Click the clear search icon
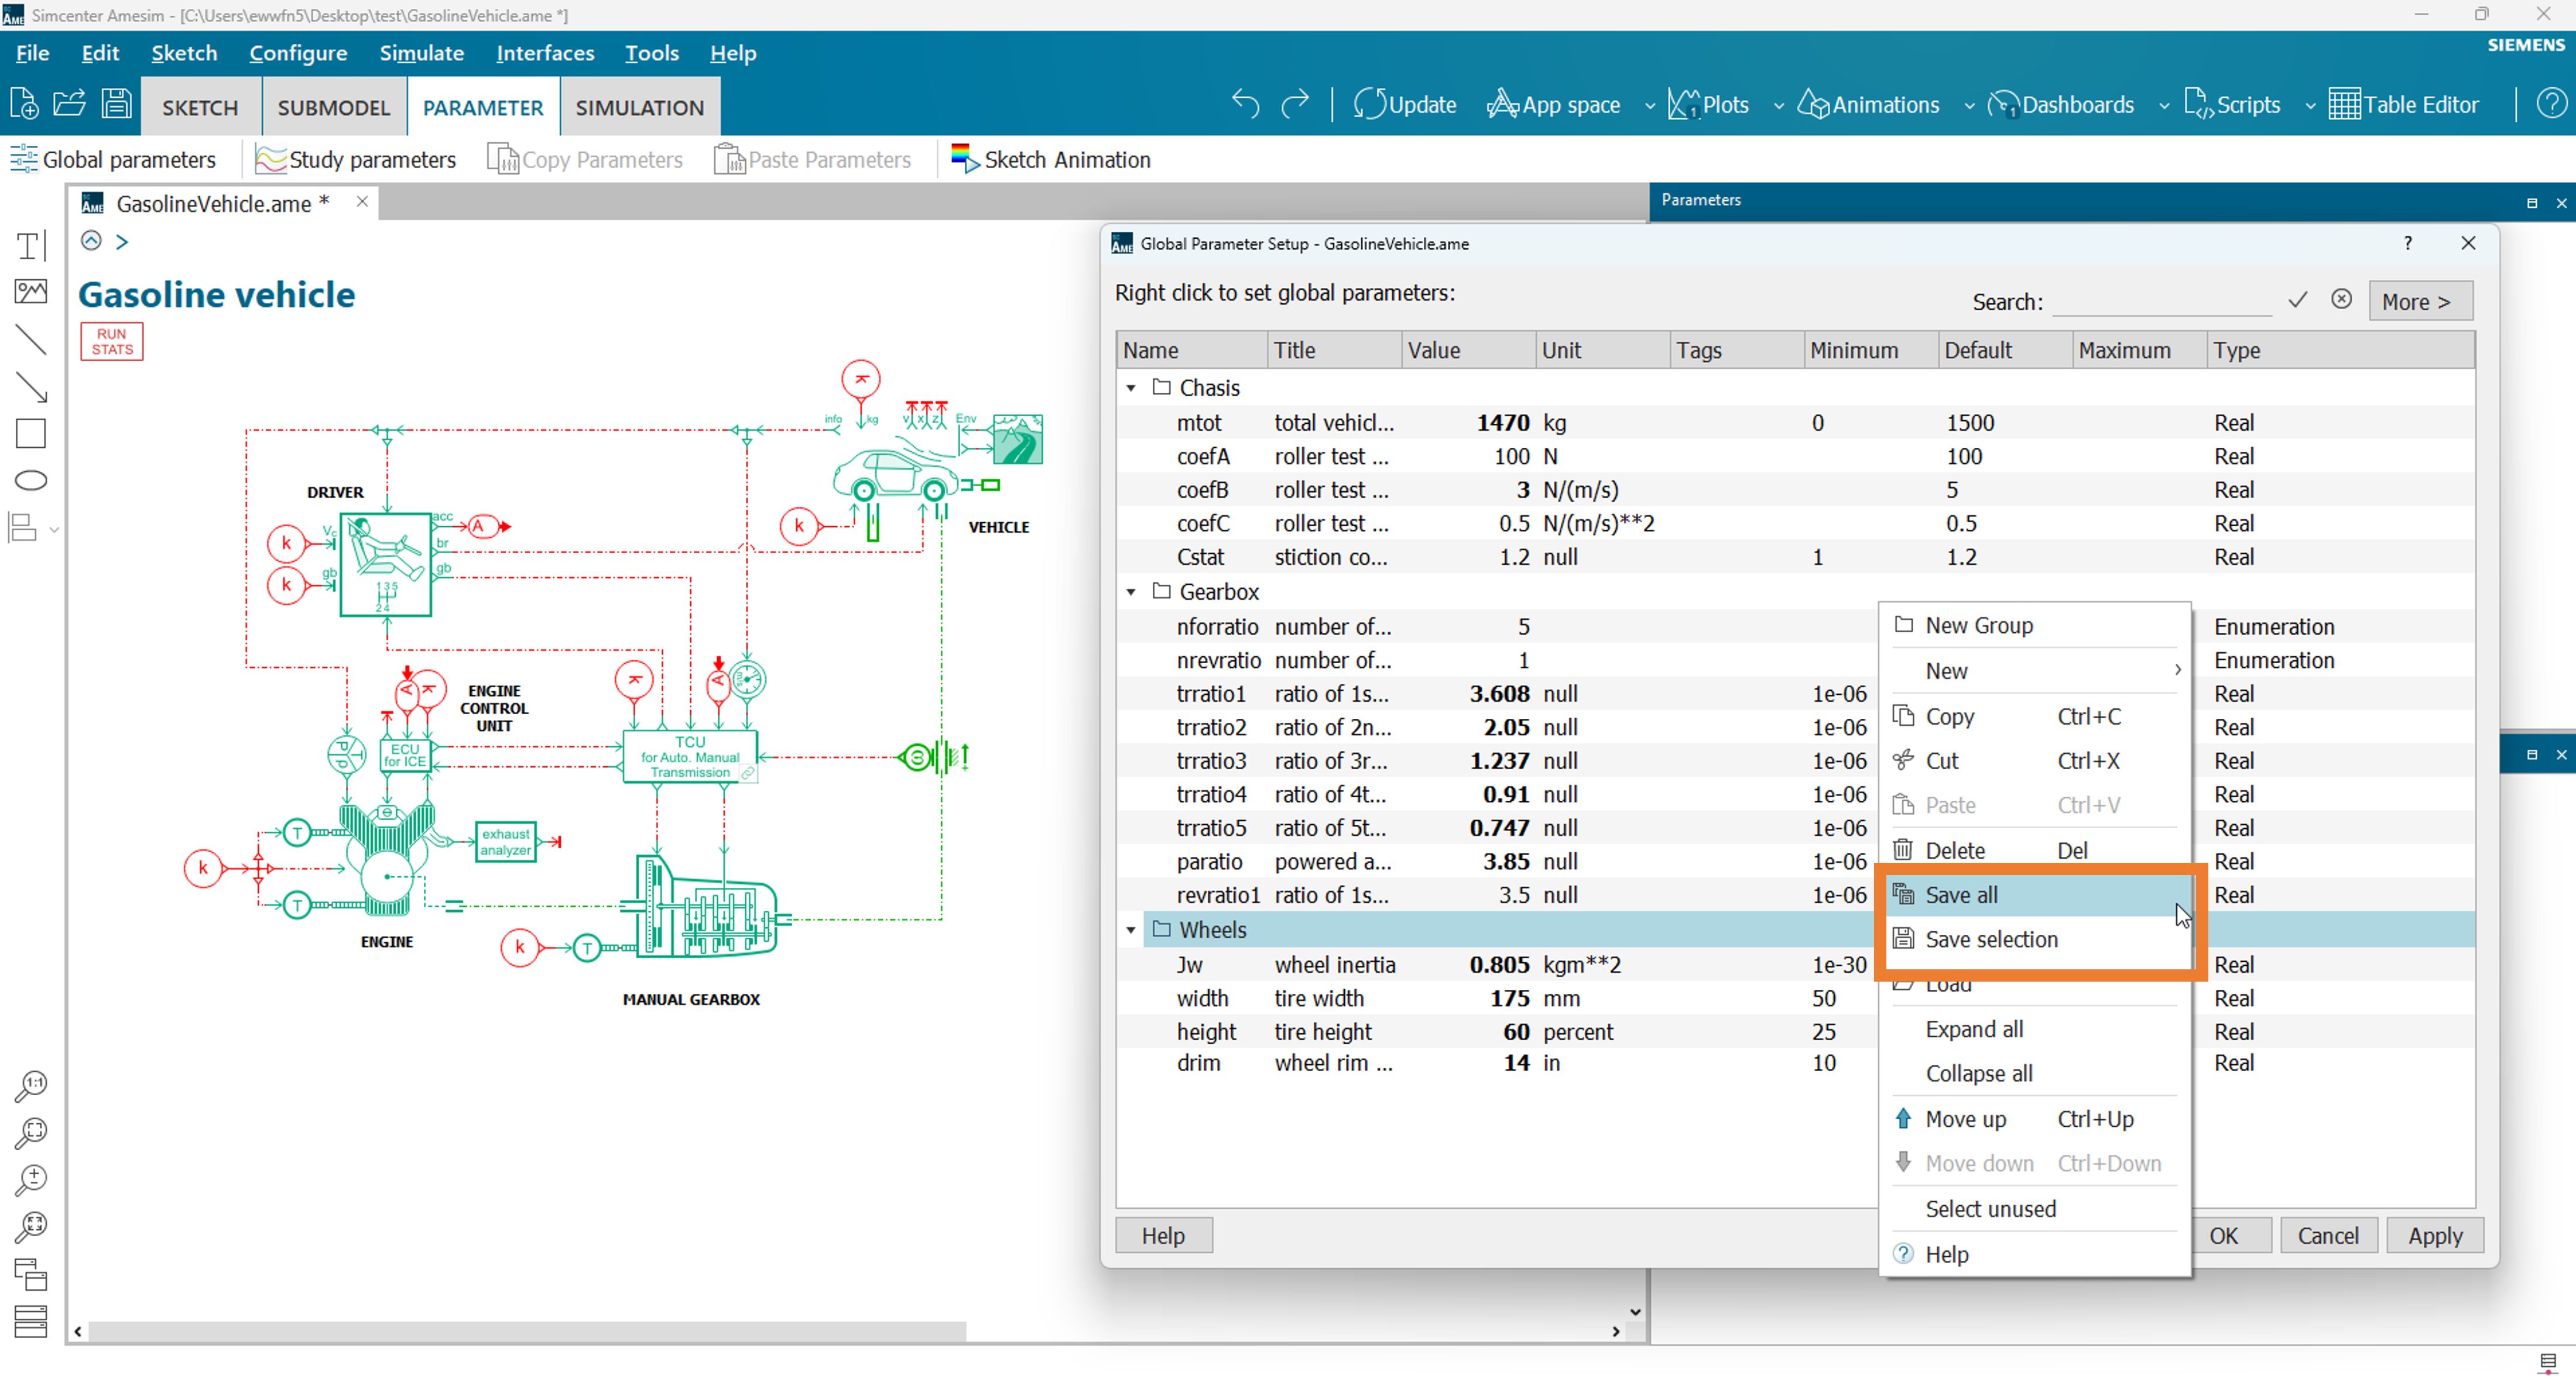Screen dimensions: 2576x1382 (x=2341, y=299)
